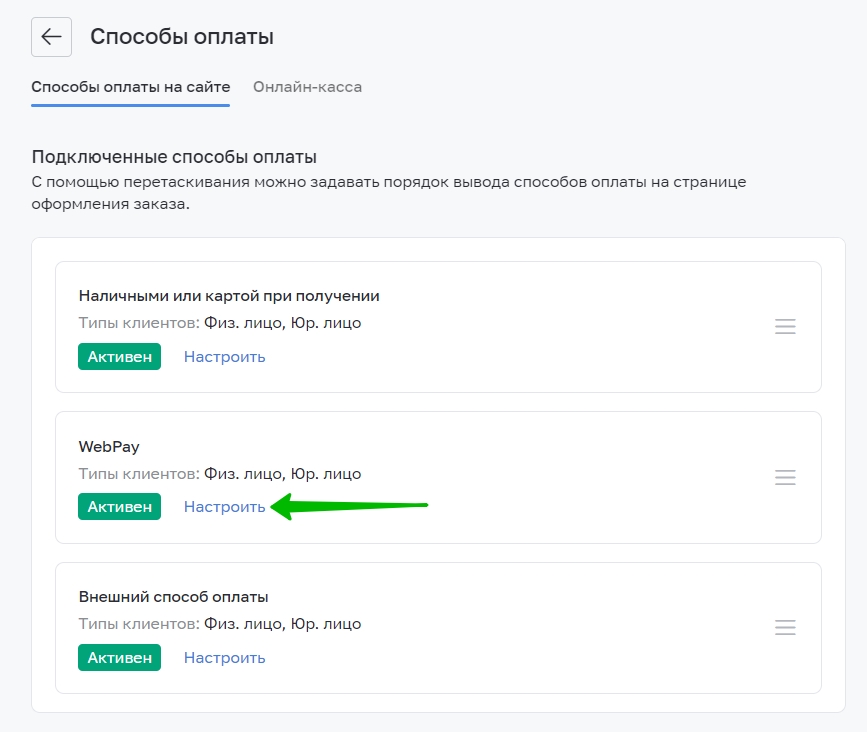Open Настроить for Внешний способ оплаты
This screenshot has width=867, height=732.
pos(224,658)
